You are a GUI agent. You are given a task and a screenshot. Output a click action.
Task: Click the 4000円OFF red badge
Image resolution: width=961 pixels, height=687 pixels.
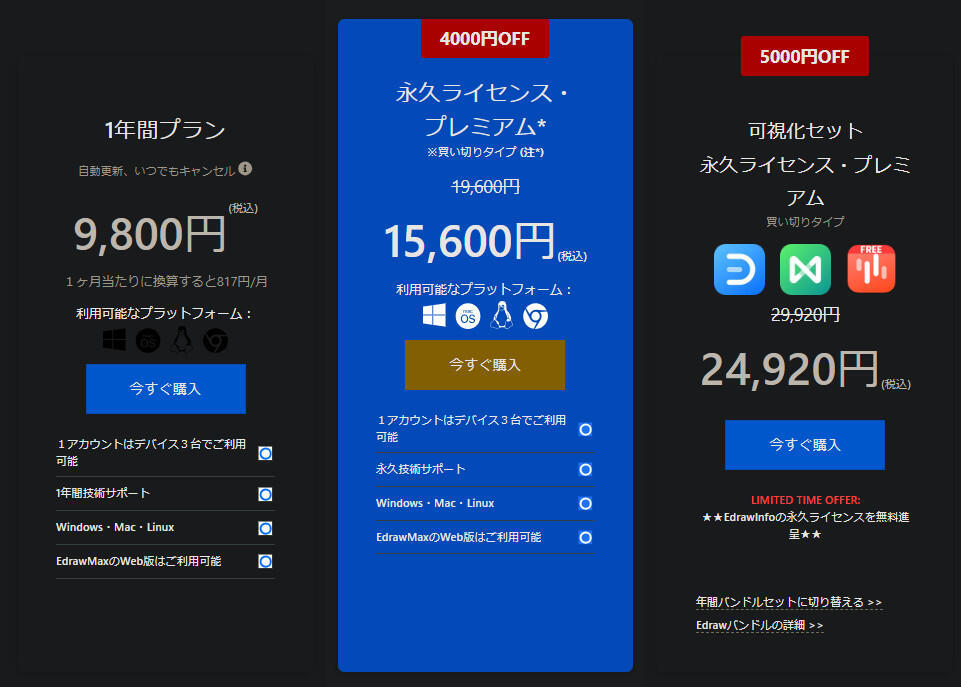[x=485, y=39]
